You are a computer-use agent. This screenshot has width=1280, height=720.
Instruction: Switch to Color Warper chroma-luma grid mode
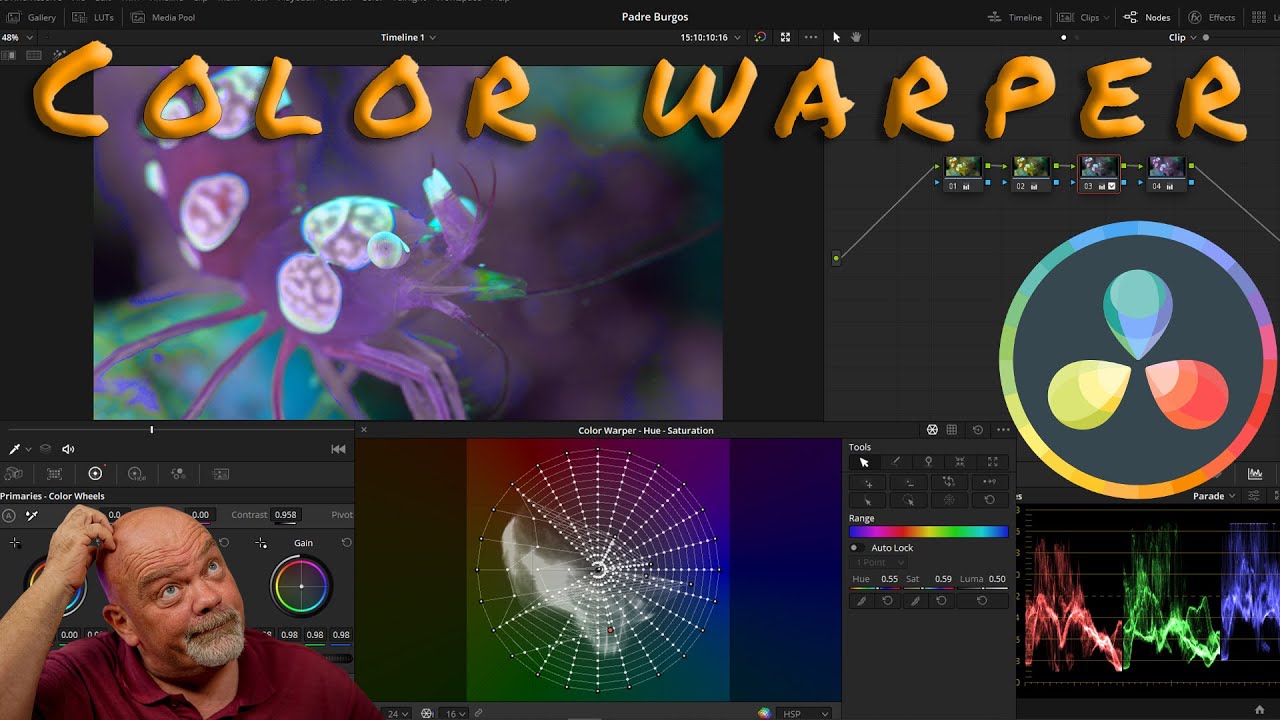(952, 430)
